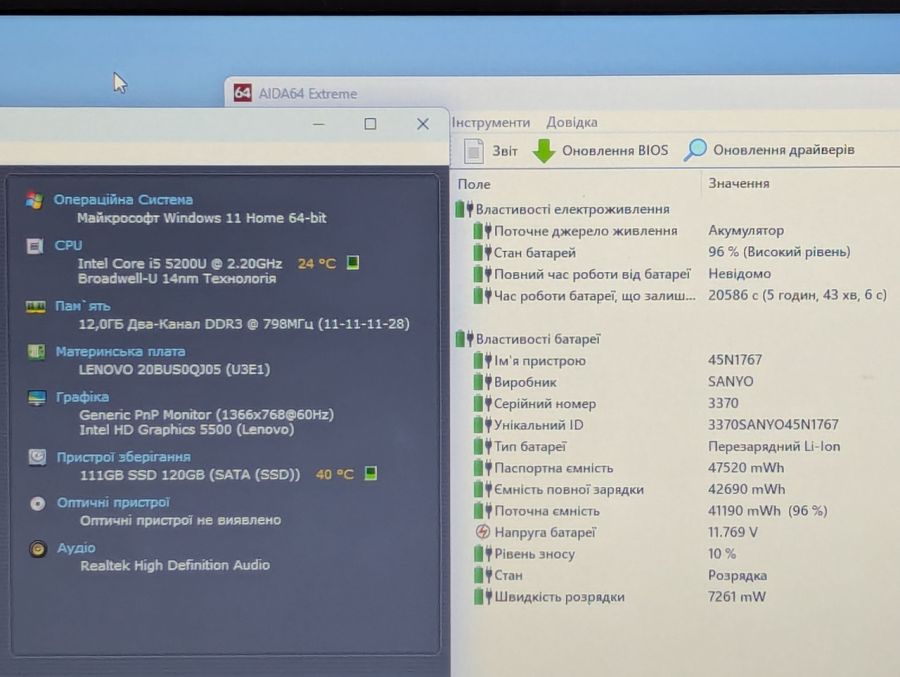This screenshot has height=677, width=900.
Task: Select the Властивості електроживлення group row
Action: [563, 209]
